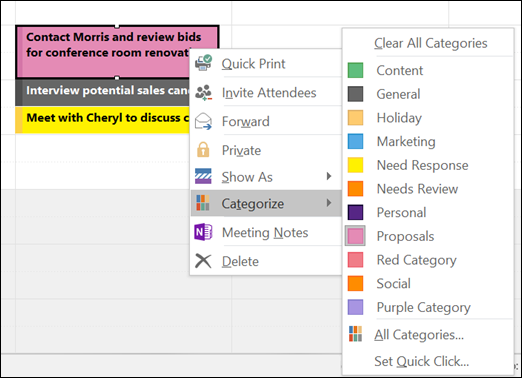This screenshot has height=378, width=522.
Task: Click the Private padlock icon
Action: [x=203, y=150]
